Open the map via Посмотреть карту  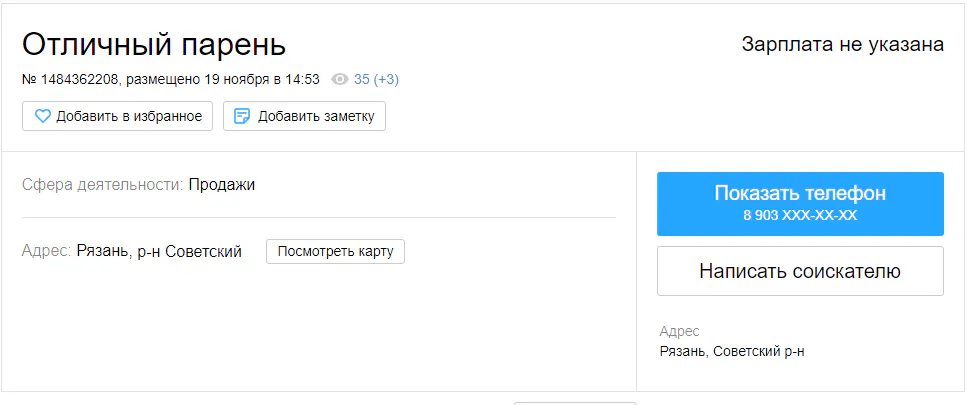coord(335,251)
